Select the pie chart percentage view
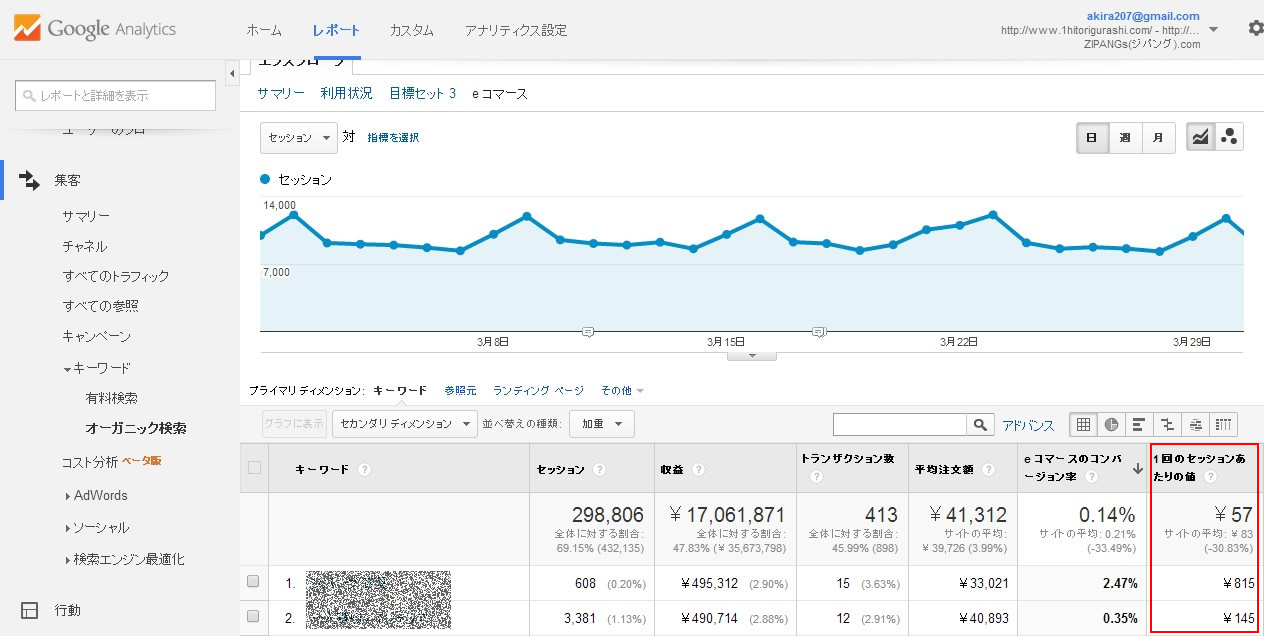The height and width of the screenshot is (636, 1264). click(1111, 425)
